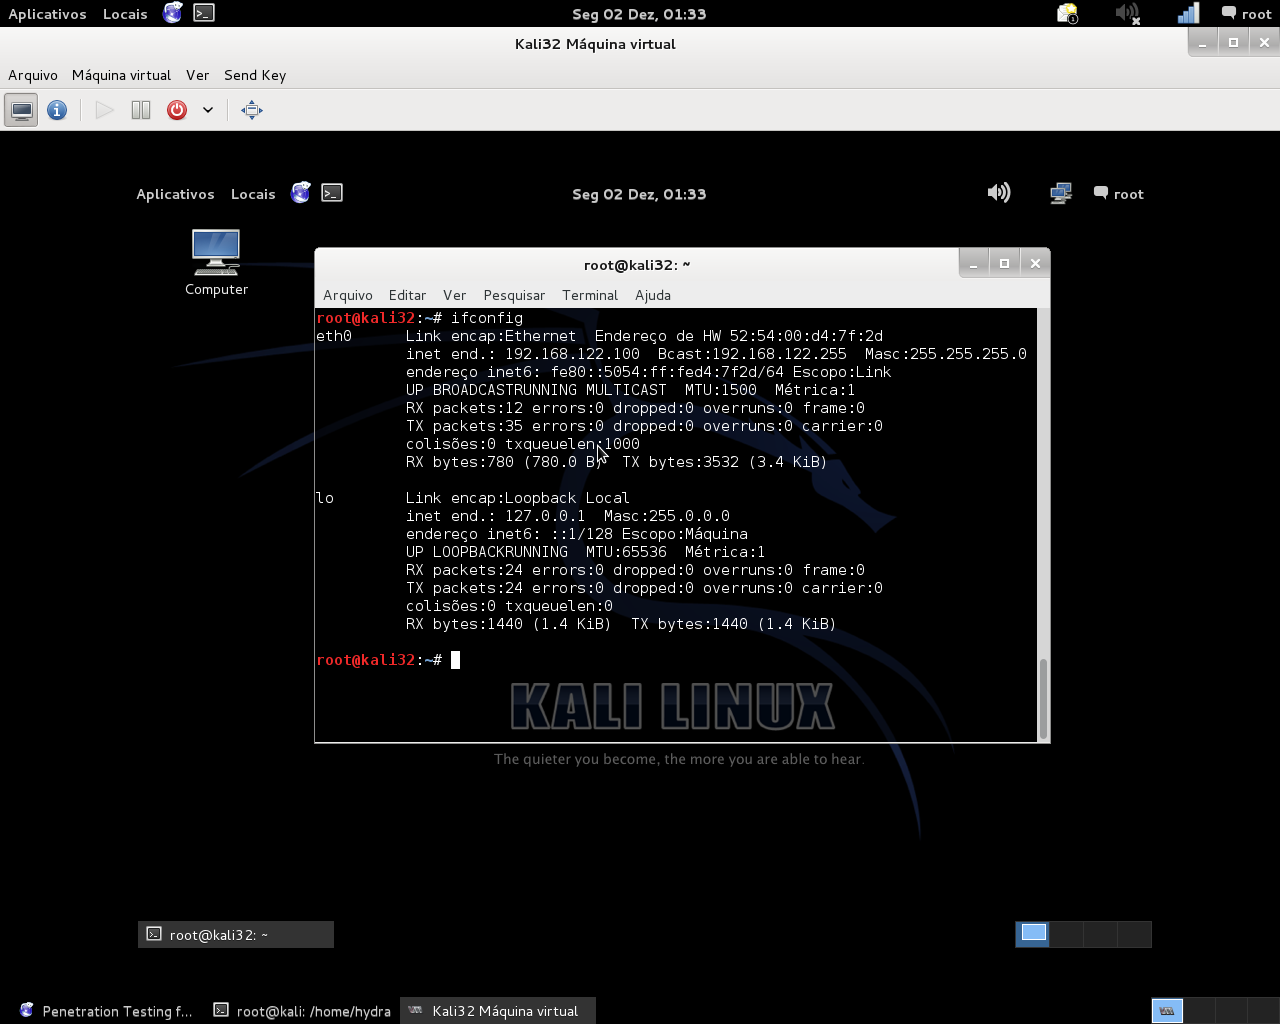This screenshot has width=1280, height=1024.
Task: Switch to root@kali: /home/hydra terminal task
Action: click(x=302, y=1011)
